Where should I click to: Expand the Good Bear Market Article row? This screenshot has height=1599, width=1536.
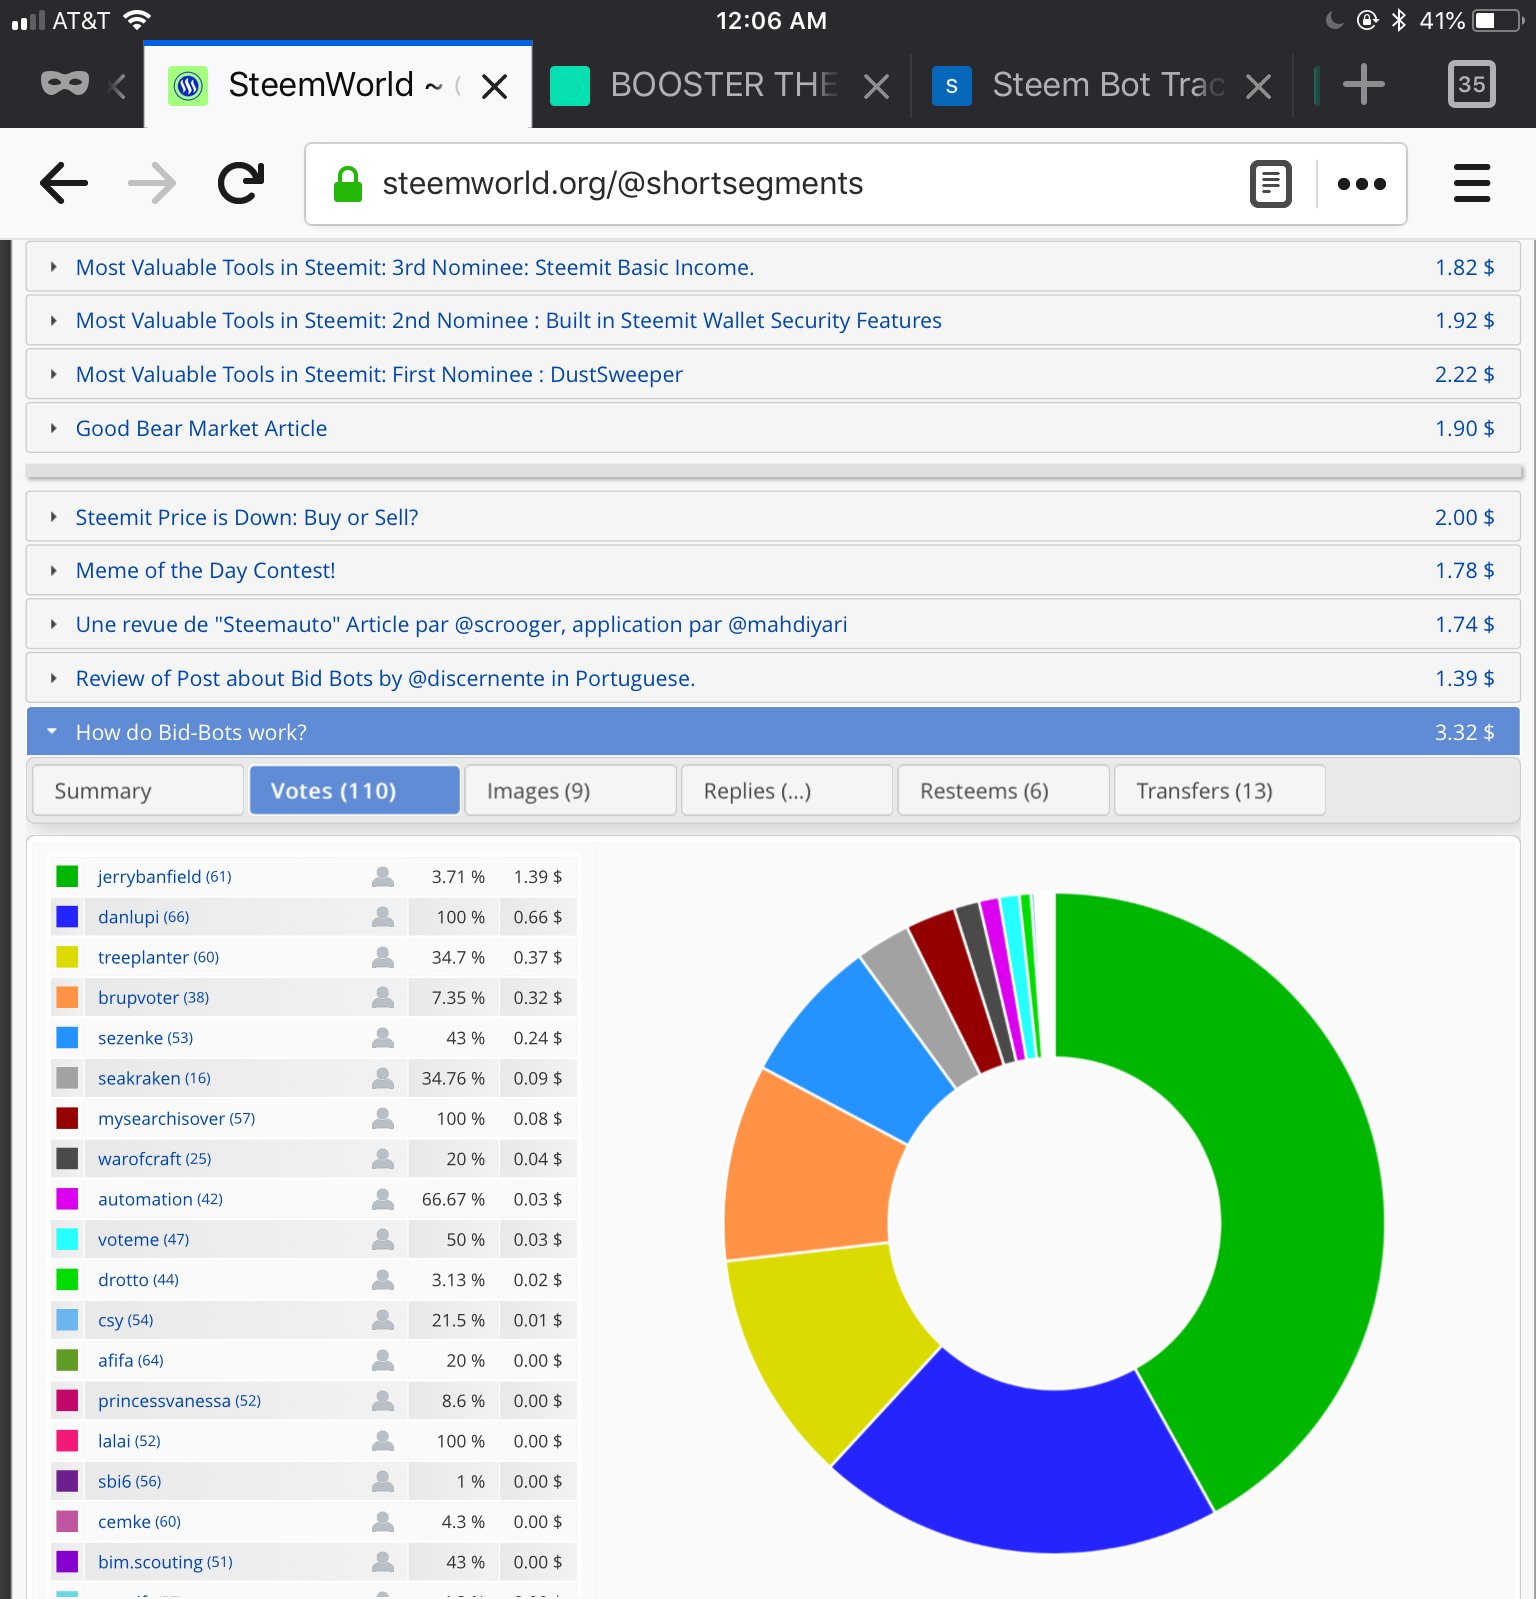point(773,428)
